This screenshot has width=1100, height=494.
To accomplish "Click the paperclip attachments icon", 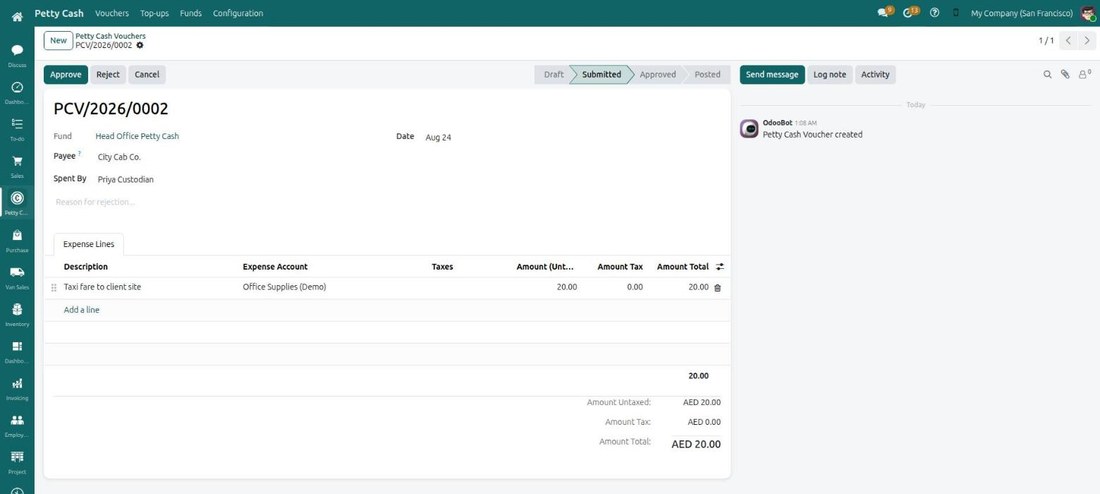I will point(1065,74).
